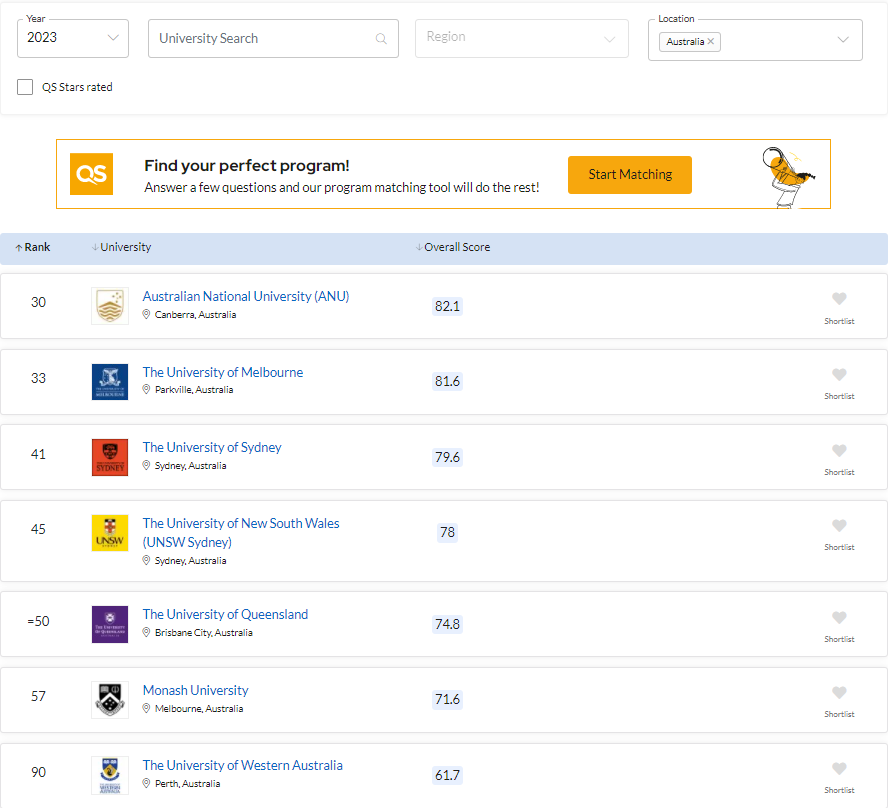Viewport: 888px width, 808px height.
Task: Remove the Australia location tag
Action: click(711, 42)
